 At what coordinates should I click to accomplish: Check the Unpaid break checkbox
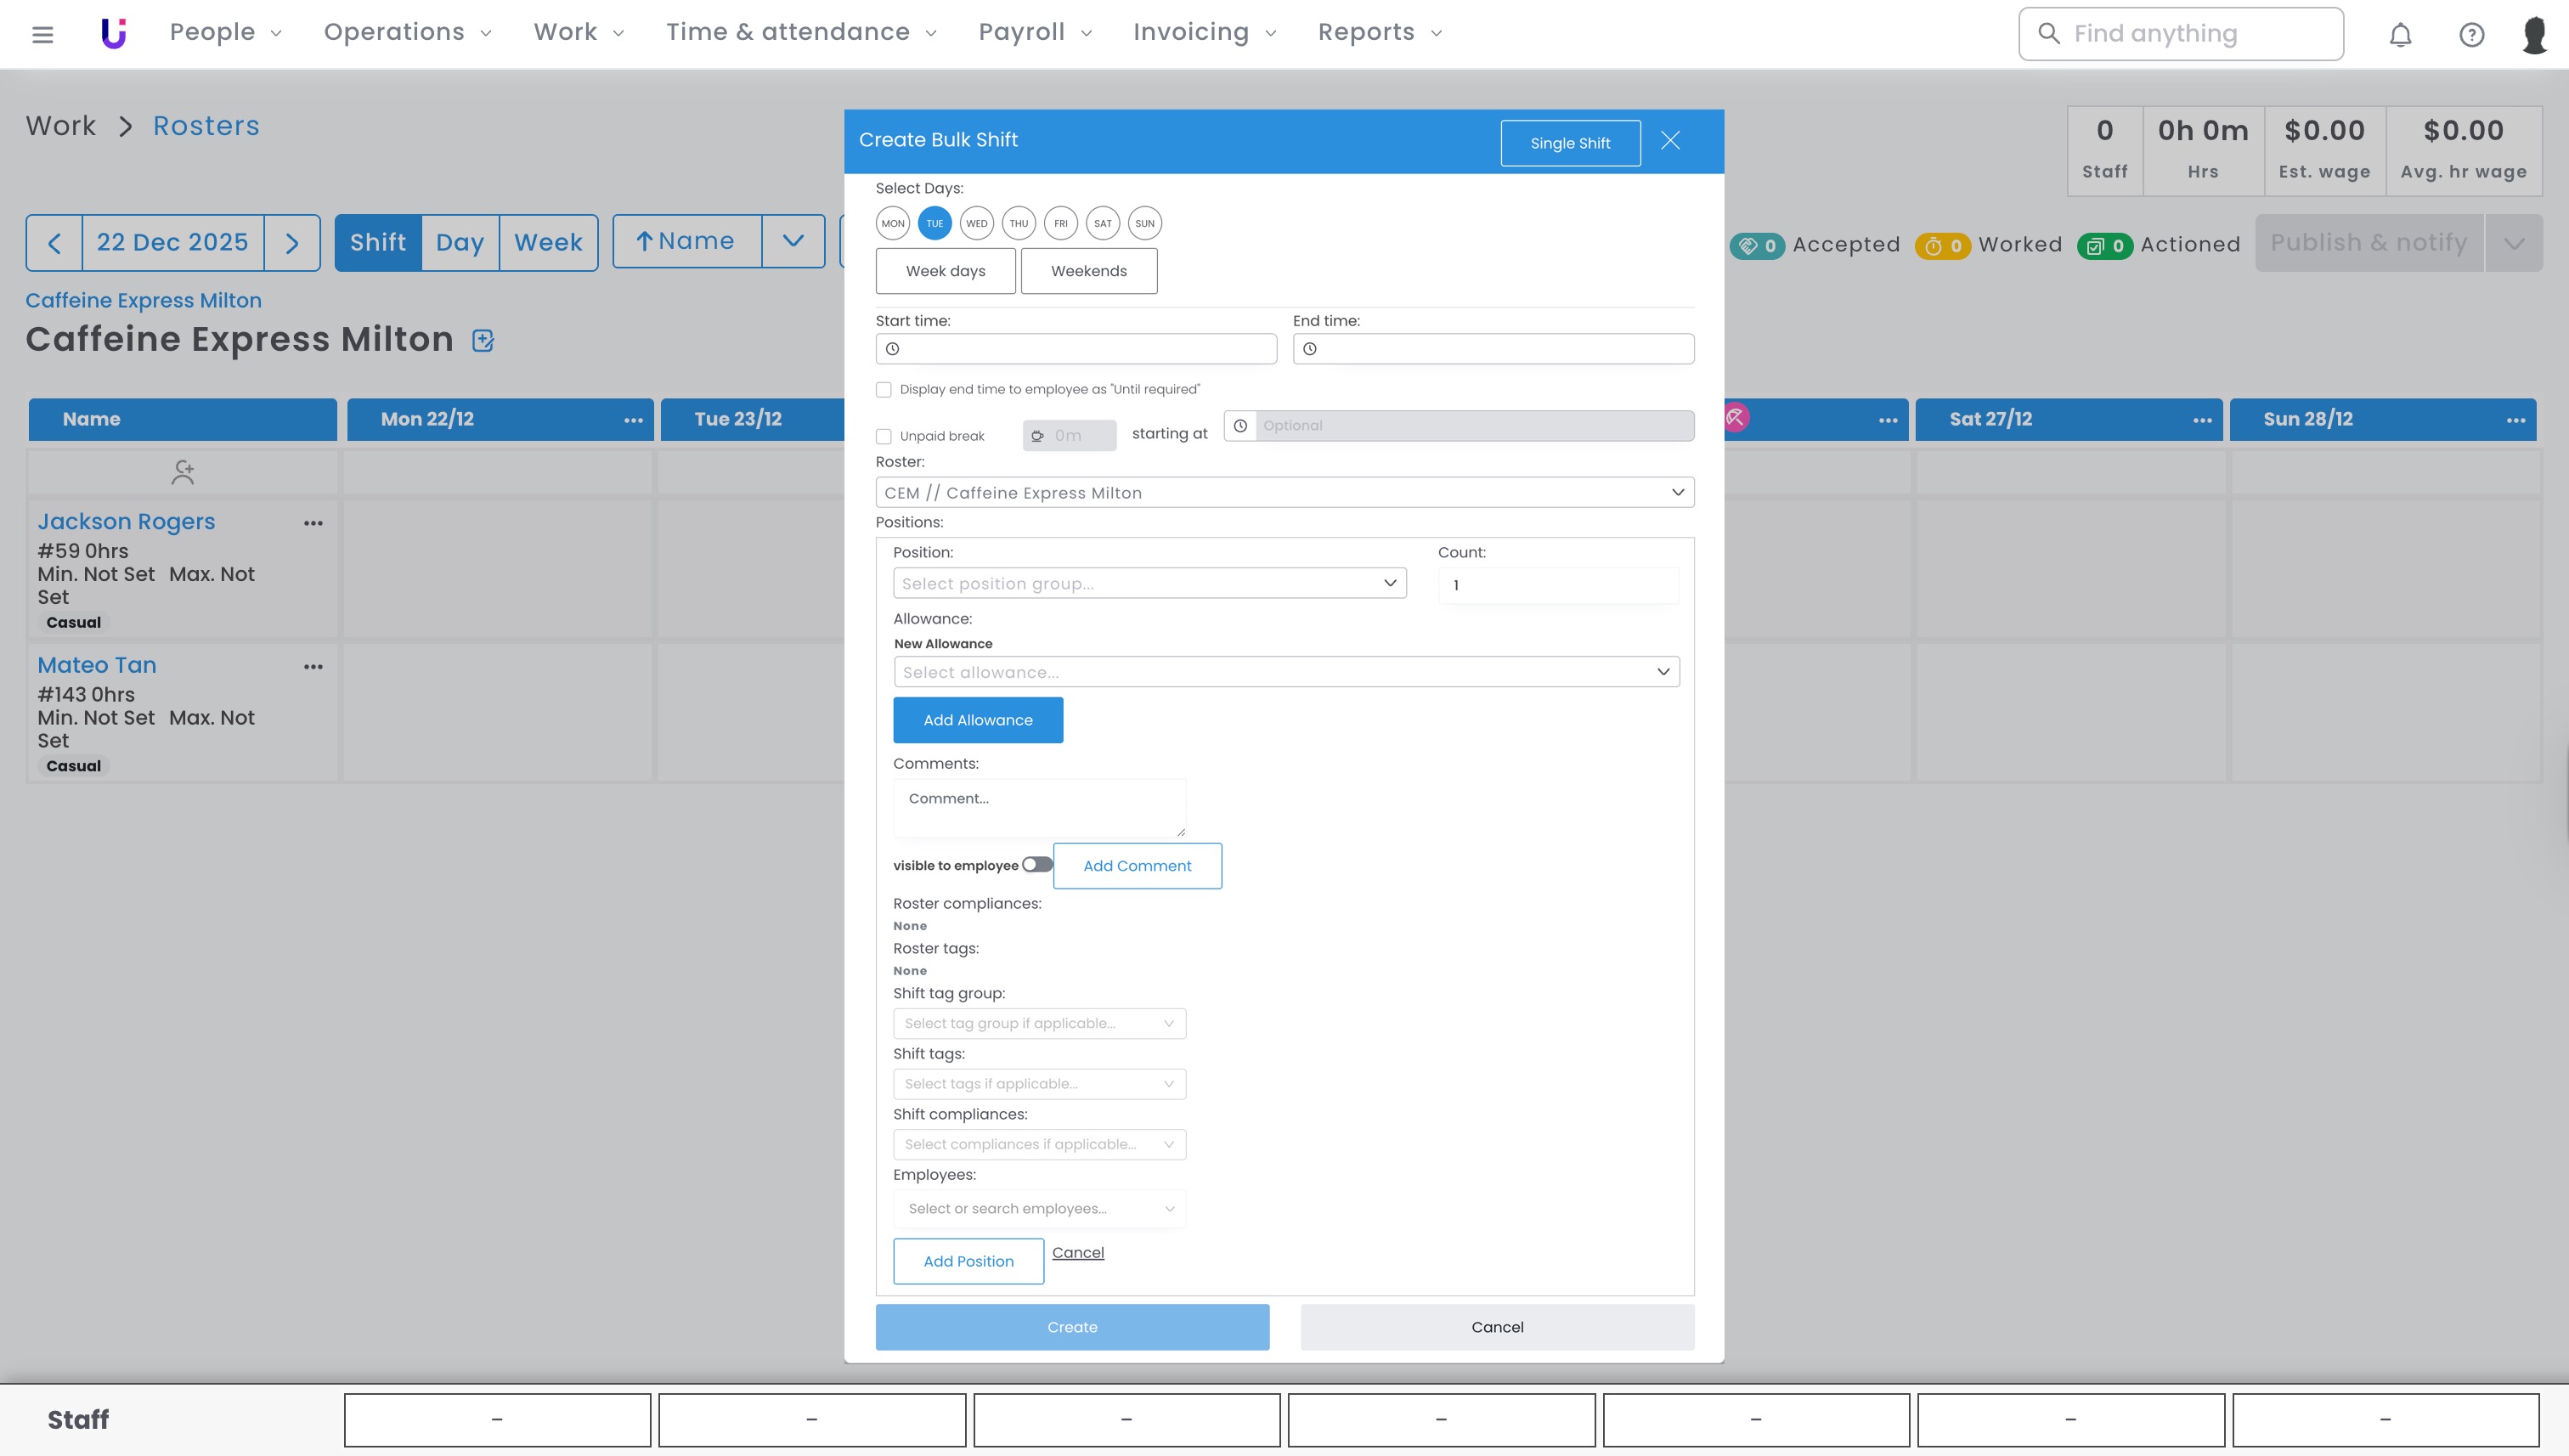click(x=884, y=437)
